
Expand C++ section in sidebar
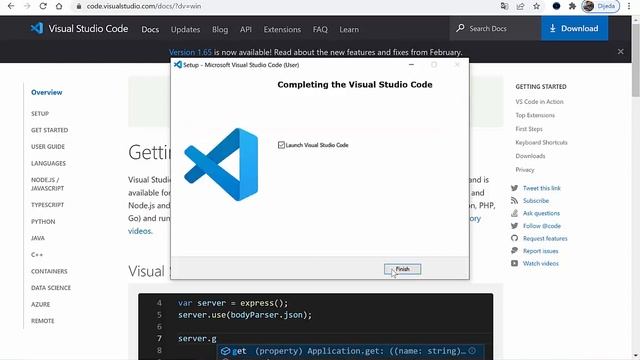pos(37,255)
